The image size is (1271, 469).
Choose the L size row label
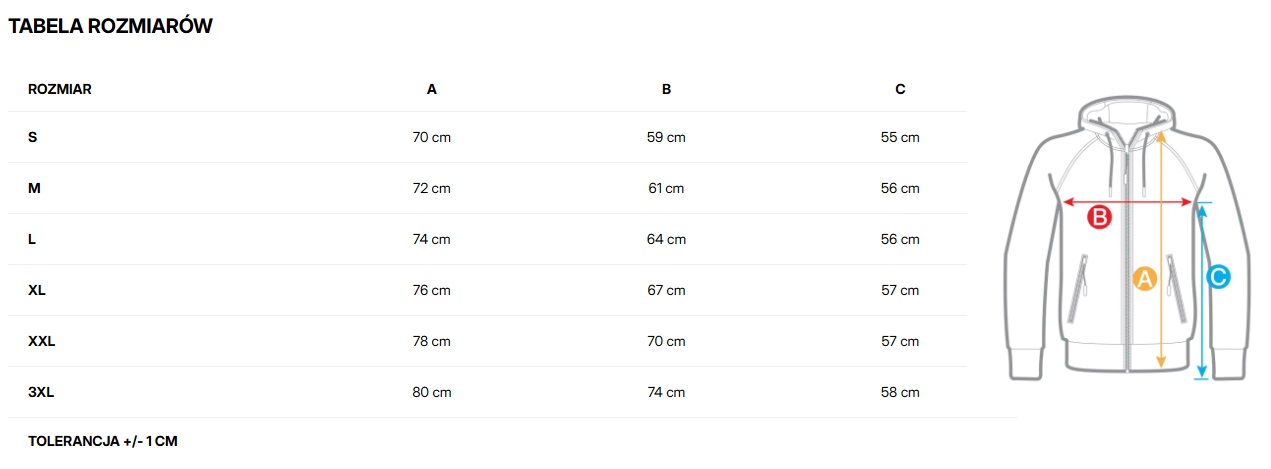(33, 239)
